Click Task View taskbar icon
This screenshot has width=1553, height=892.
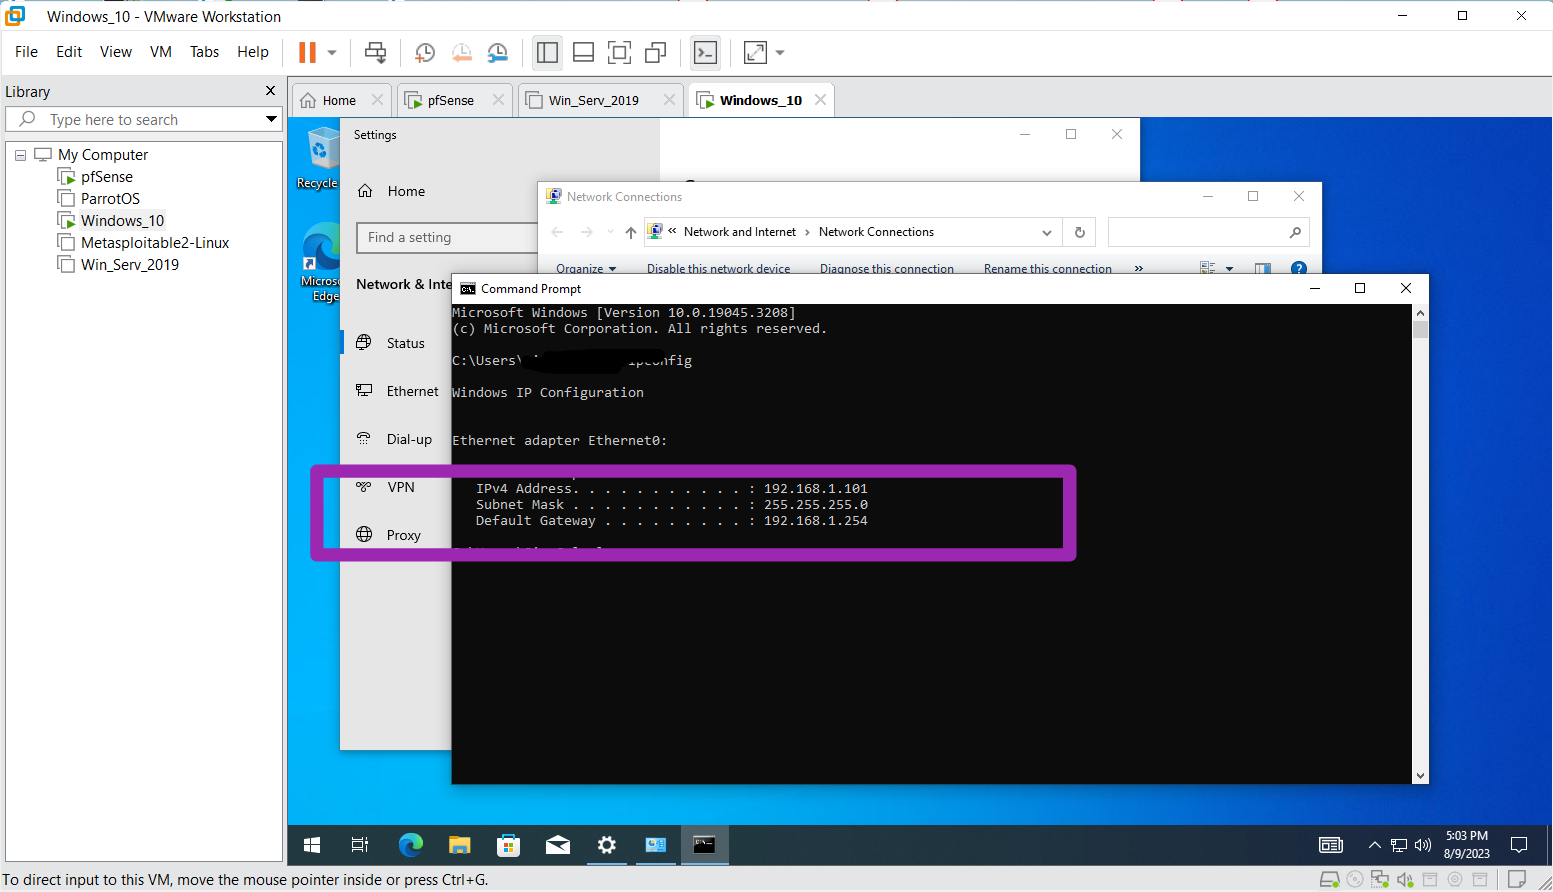click(x=360, y=845)
